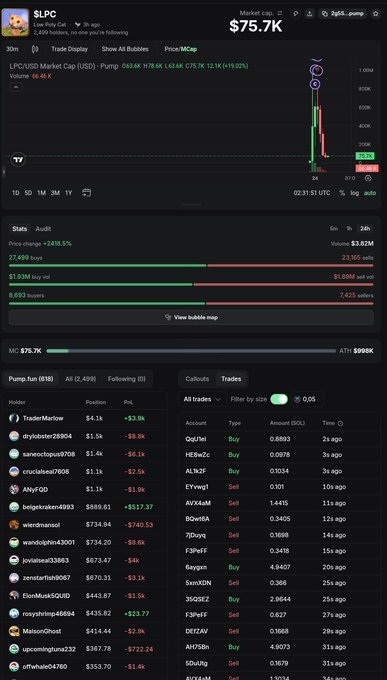The image size is (387, 680).
Task: Select the 24h stats timeframe
Action: (x=365, y=229)
